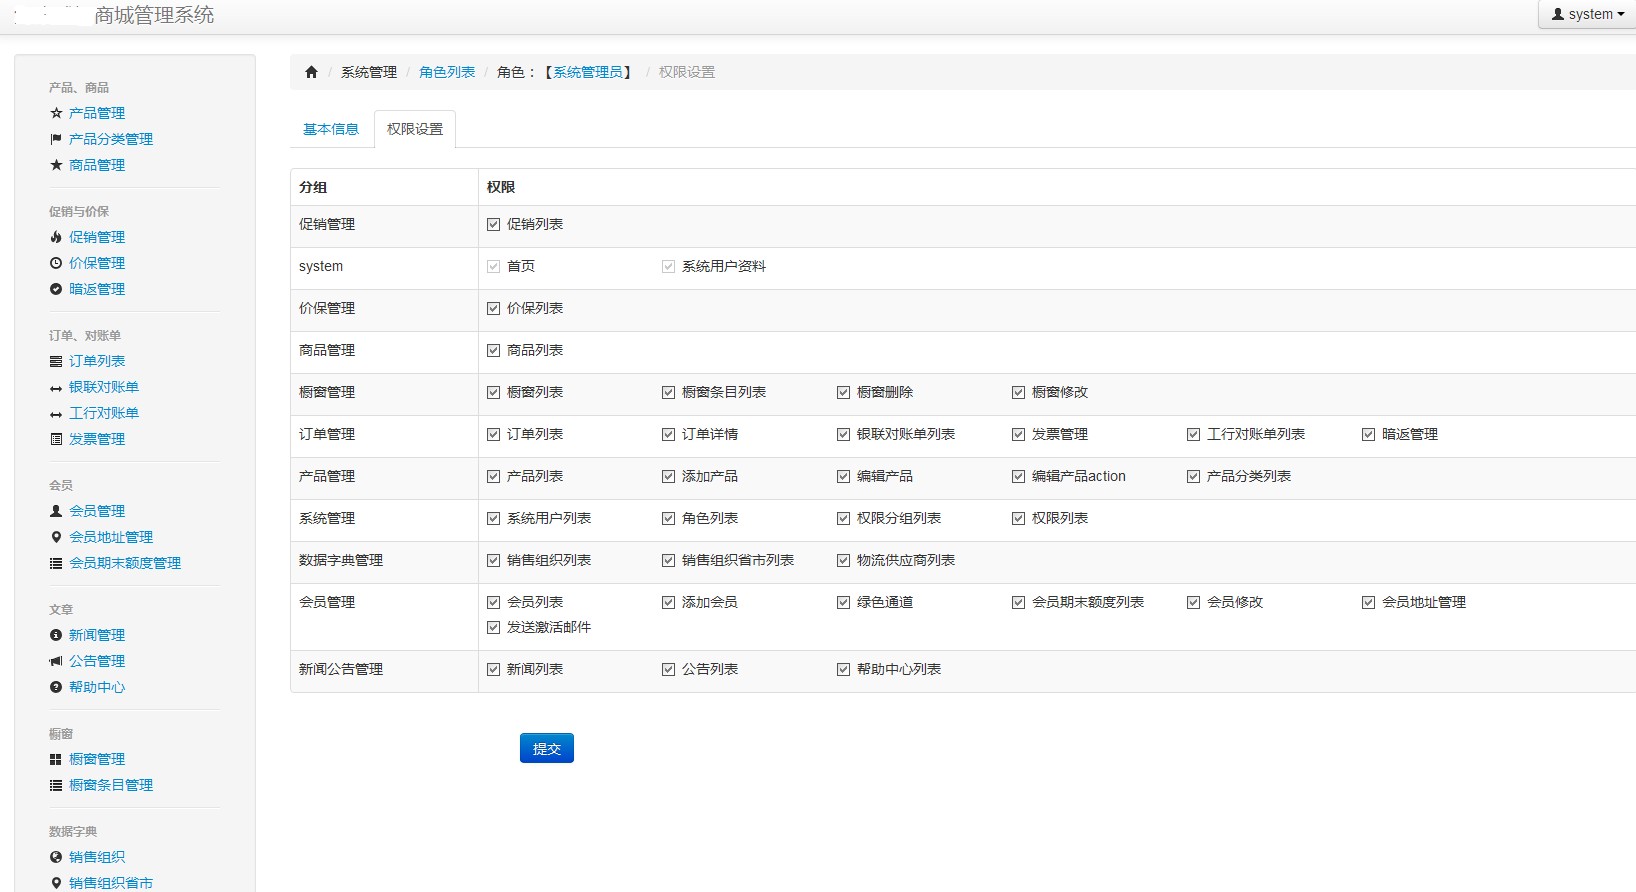1636x892 pixels.
Task: Open the system user dropdown
Action: click(x=1587, y=14)
